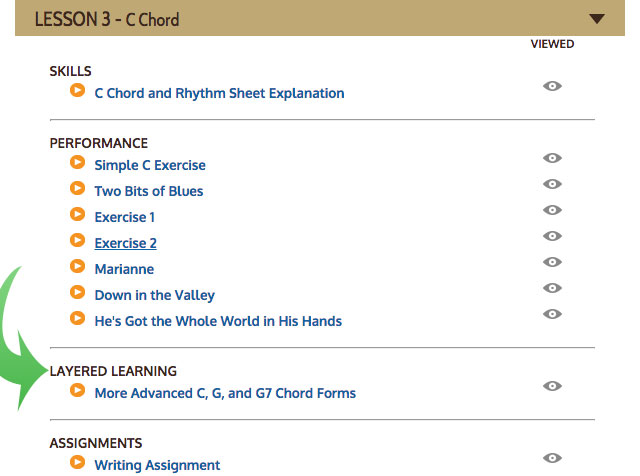The width and height of the screenshot is (640, 476).
Task: Open C Chord and Rhythm Sheet Explanation link
Action: pos(219,93)
